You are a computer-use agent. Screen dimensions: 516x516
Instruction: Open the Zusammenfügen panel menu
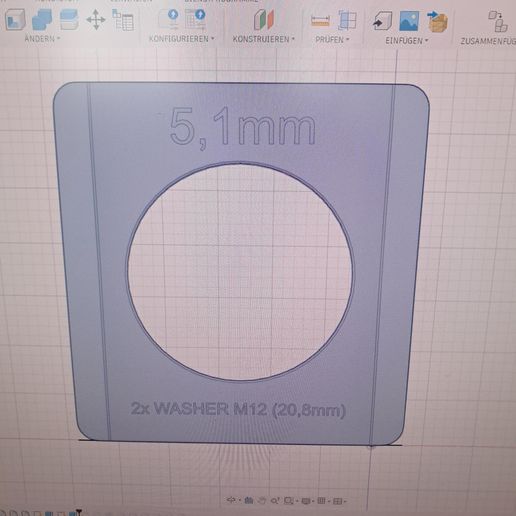click(488, 41)
